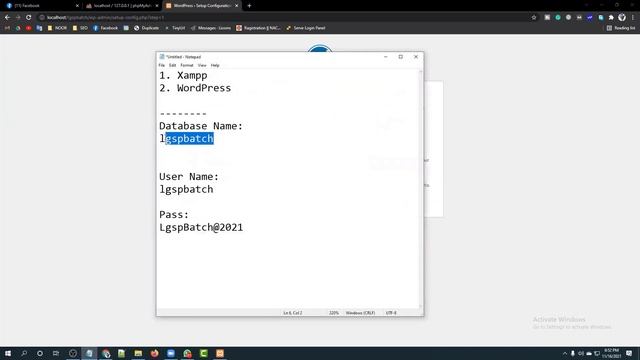Click the 'Database Name:' line in Notepad
This screenshot has width=640, height=360.
[x=201, y=126]
